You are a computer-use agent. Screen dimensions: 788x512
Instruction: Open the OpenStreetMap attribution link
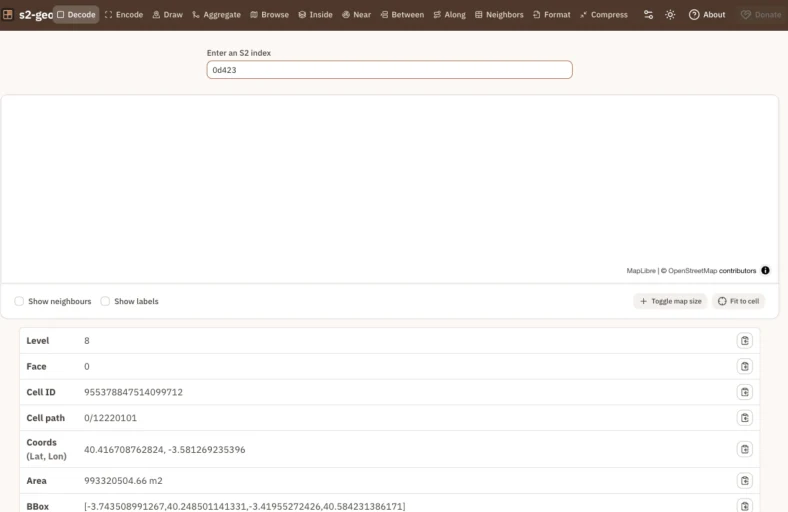pos(692,270)
